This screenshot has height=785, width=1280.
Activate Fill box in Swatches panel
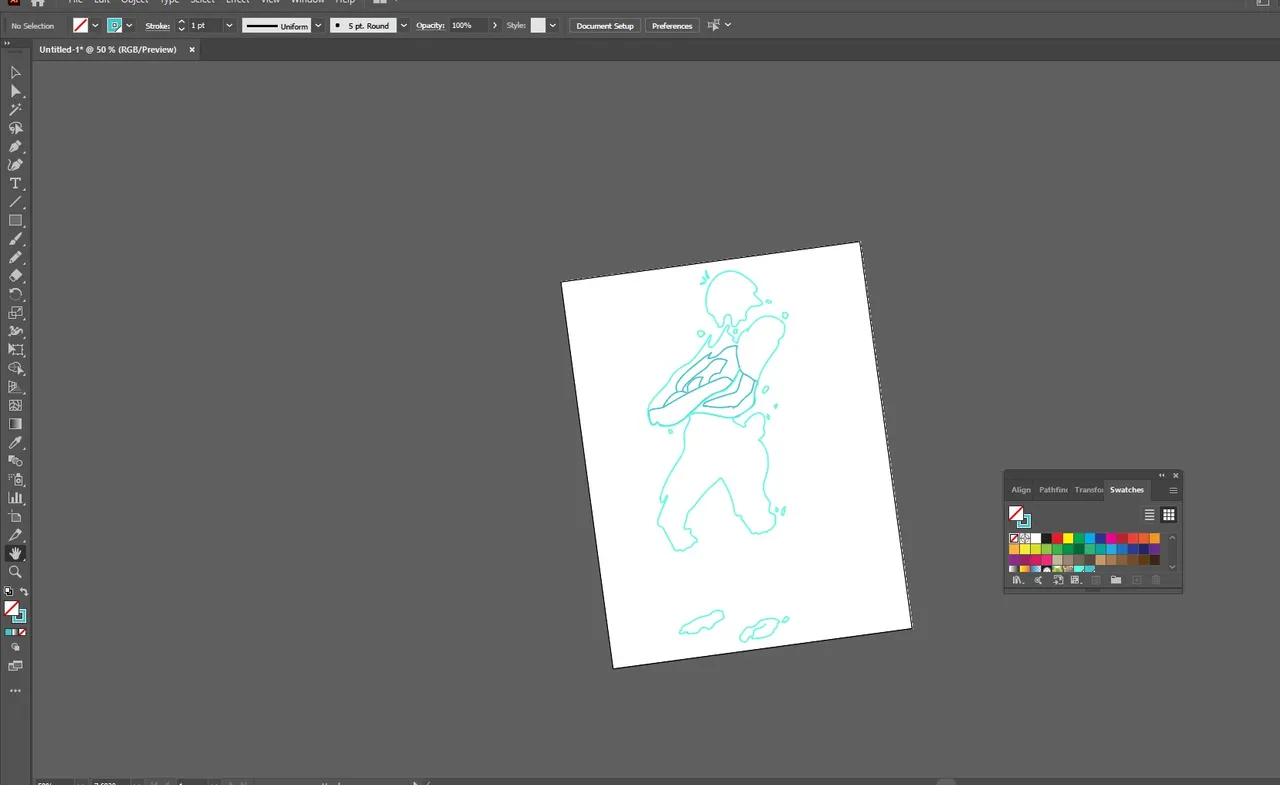click(1016, 513)
